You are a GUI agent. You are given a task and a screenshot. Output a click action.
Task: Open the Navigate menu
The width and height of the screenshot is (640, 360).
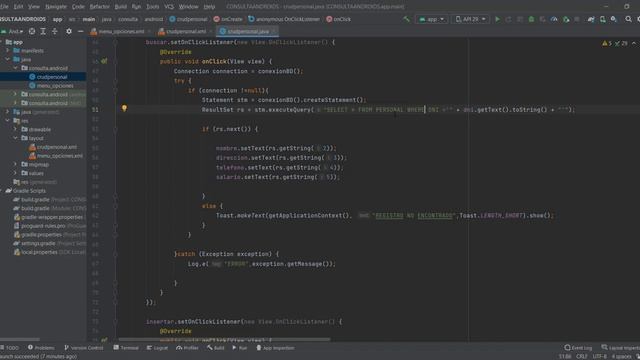coord(56,7)
